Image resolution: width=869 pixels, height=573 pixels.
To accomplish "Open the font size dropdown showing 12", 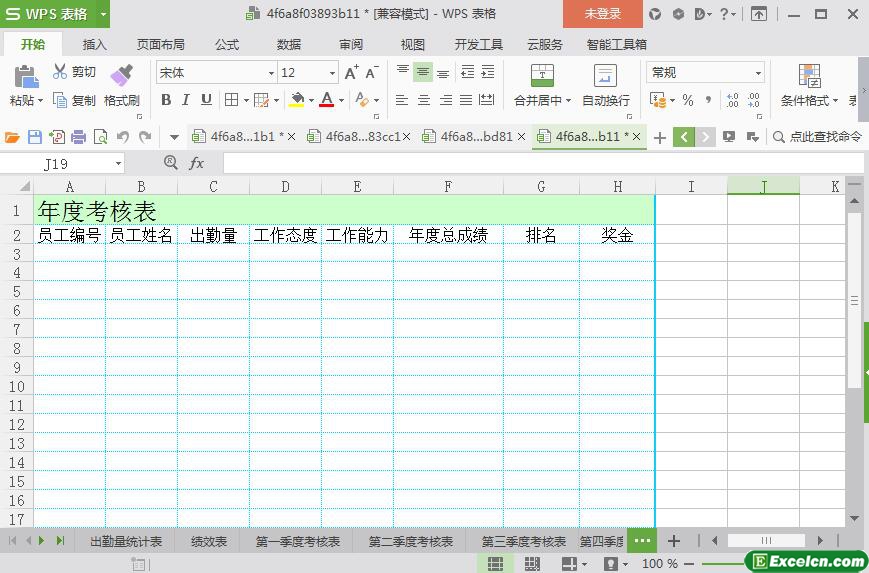I will pyautogui.click(x=333, y=73).
